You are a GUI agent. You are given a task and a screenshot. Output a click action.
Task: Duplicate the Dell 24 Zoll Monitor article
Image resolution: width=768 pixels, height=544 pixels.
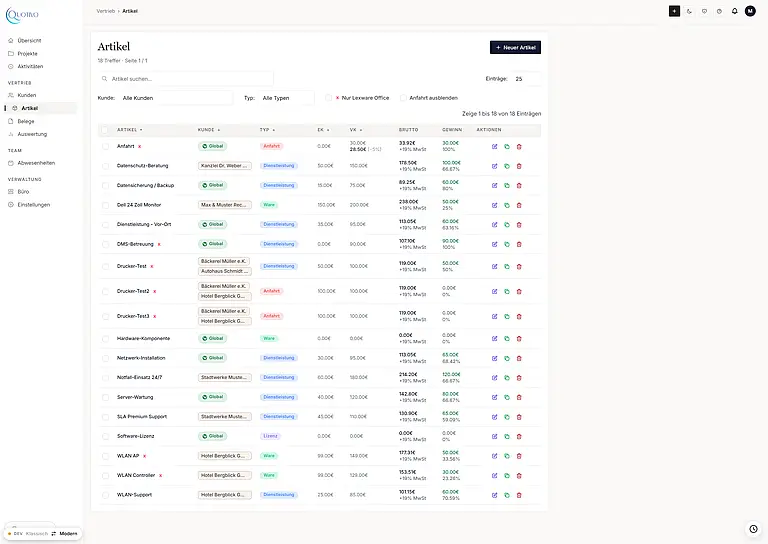(507, 205)
